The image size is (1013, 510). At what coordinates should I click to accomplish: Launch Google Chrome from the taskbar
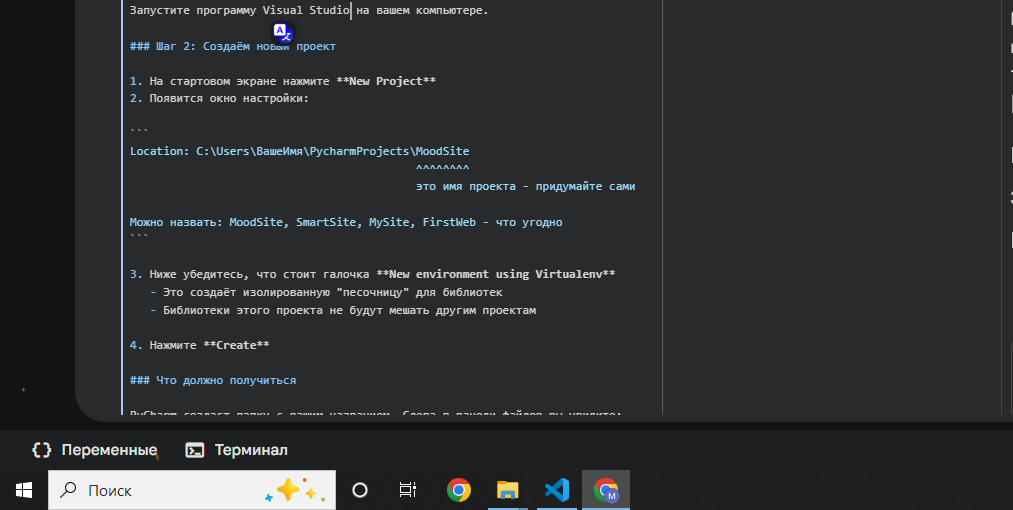point(459,491)
